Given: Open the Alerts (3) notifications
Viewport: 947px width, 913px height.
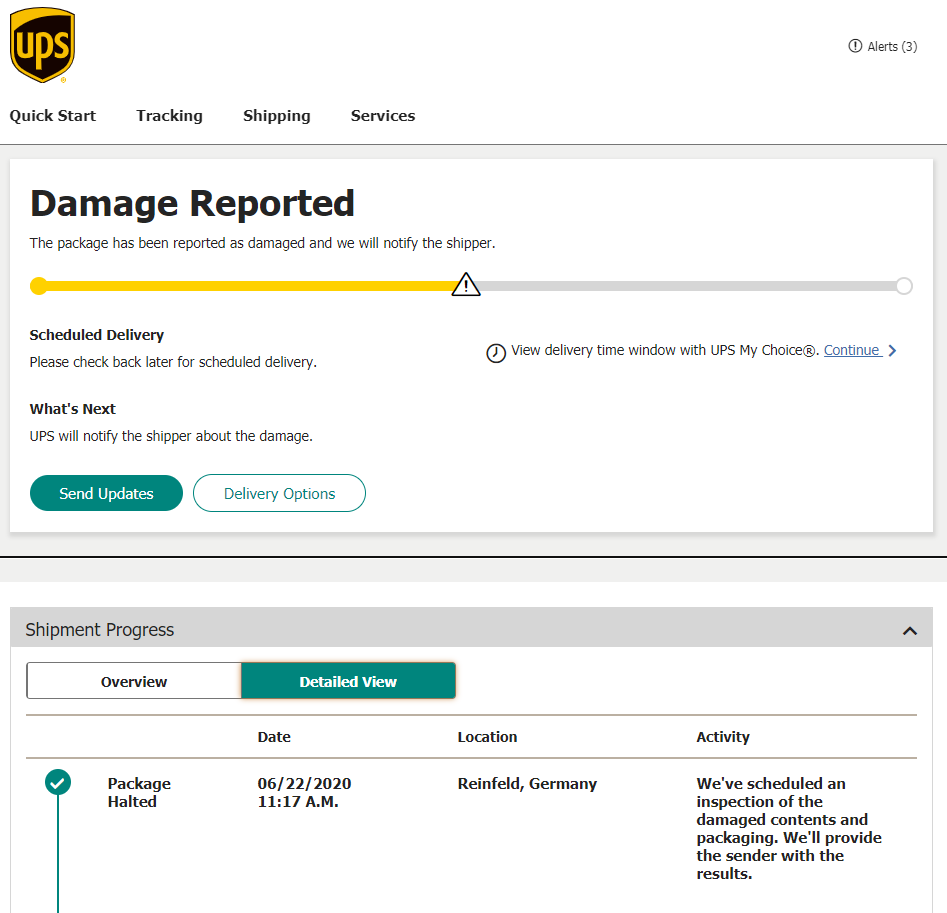Looking at the screenshot, I should (x=882, y=46).
